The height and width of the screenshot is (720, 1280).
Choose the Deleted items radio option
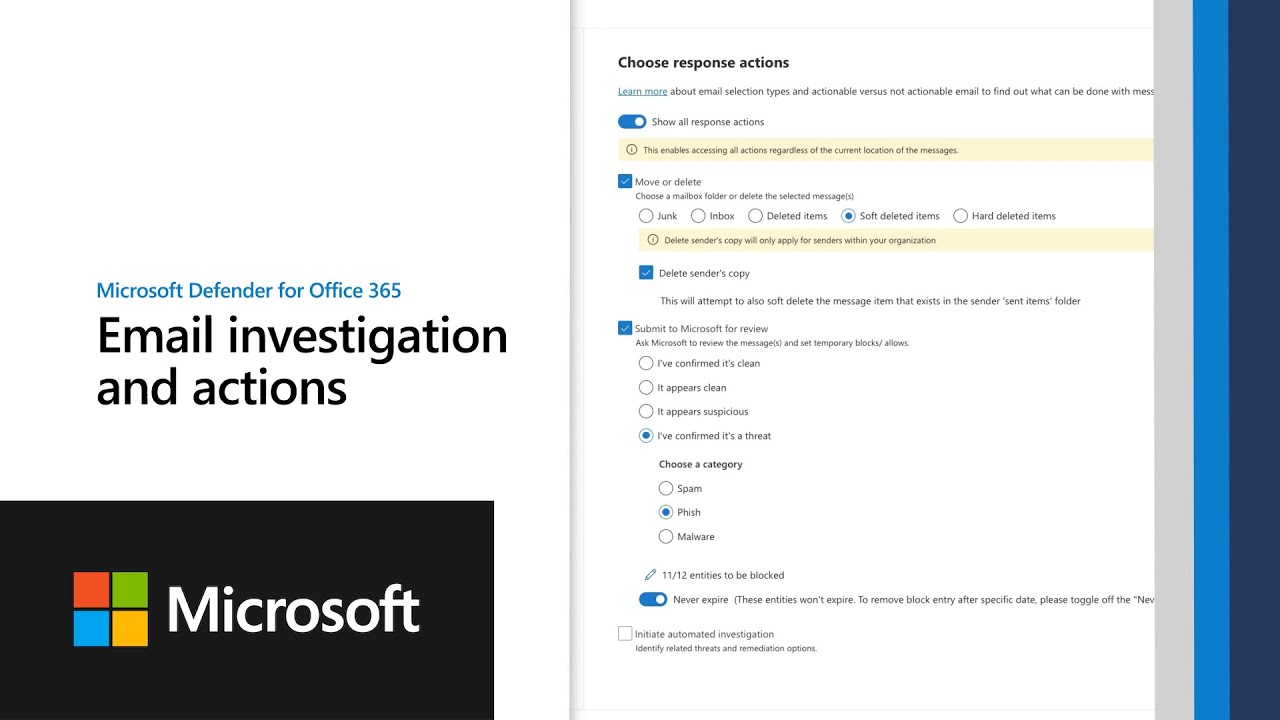pyautogui.click(x=756, y=216)
